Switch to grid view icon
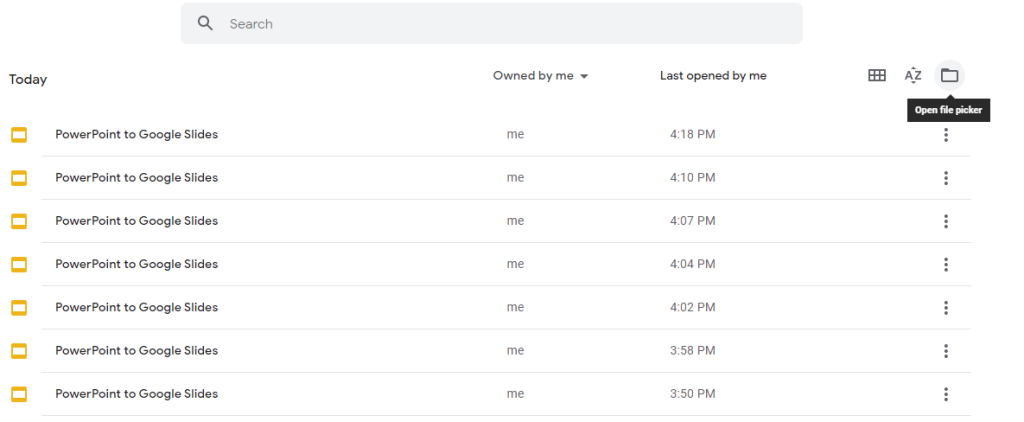 pos(876,76)
